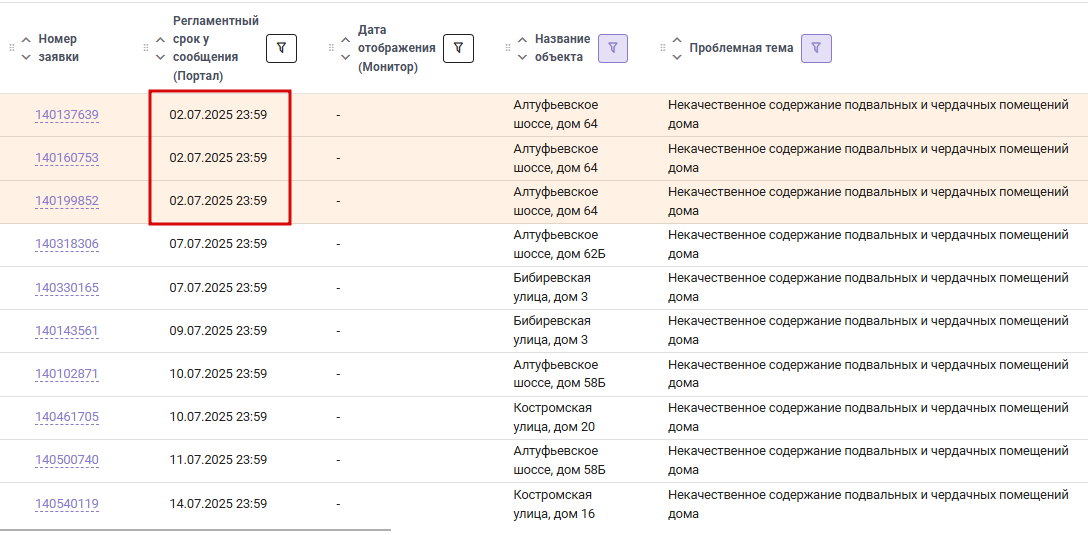Screen dimensions: 1088x535
Task: Select address Алтуфьевское шоссе, дом 64 for 140160753
Action: pos(556,158)
